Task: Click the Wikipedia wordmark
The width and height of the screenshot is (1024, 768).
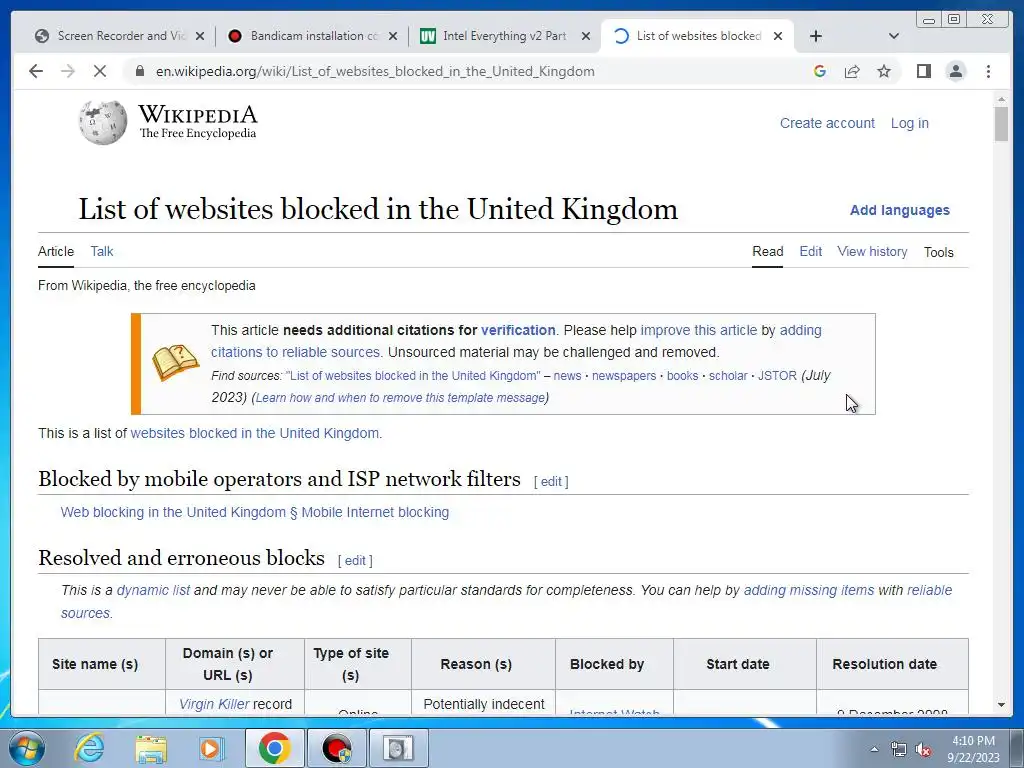Action: (197, 116)
